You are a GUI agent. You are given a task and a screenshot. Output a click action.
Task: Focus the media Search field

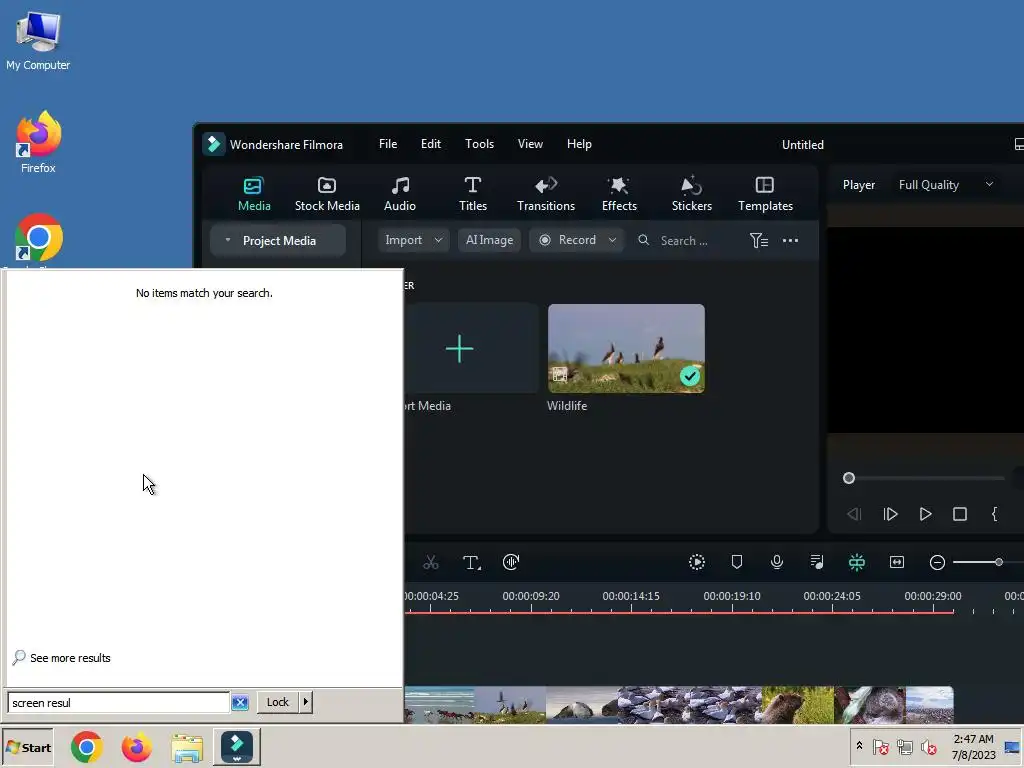pos(684,240)
